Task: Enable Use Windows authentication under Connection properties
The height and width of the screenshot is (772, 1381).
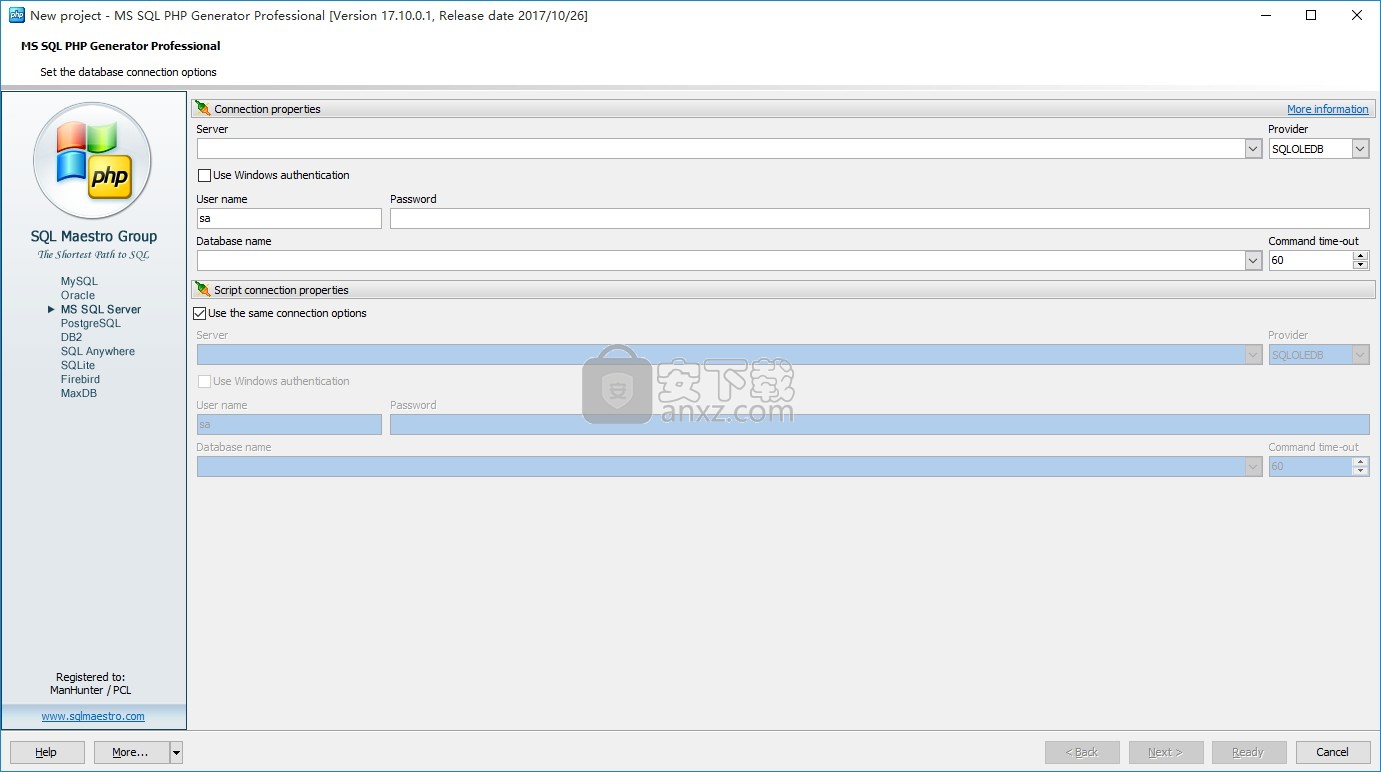Action: [x=205, y=176]
